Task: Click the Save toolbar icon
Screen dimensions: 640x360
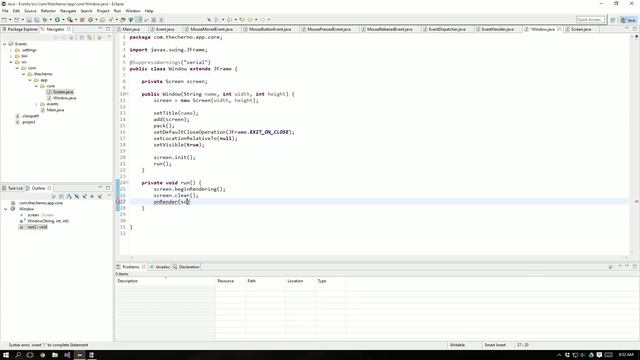Action: (29, 20)
